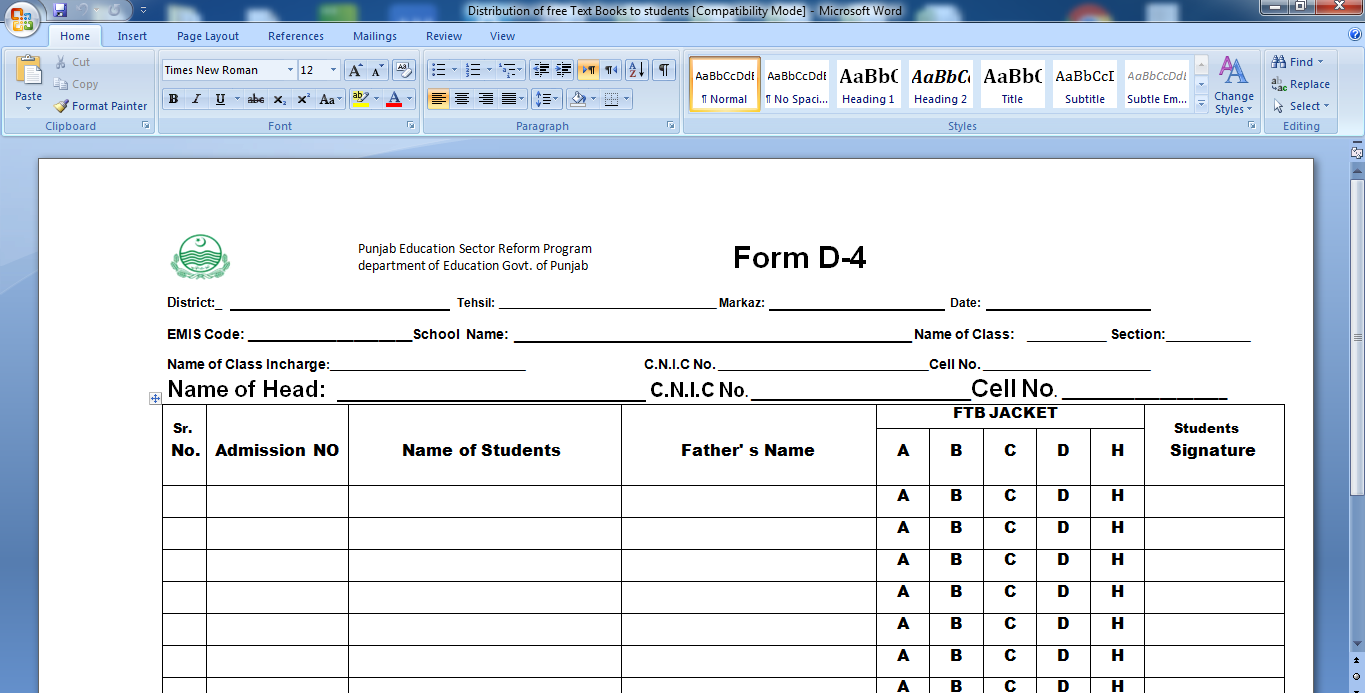Apply strikethrough formatting to text

click(x=258, y=98)
